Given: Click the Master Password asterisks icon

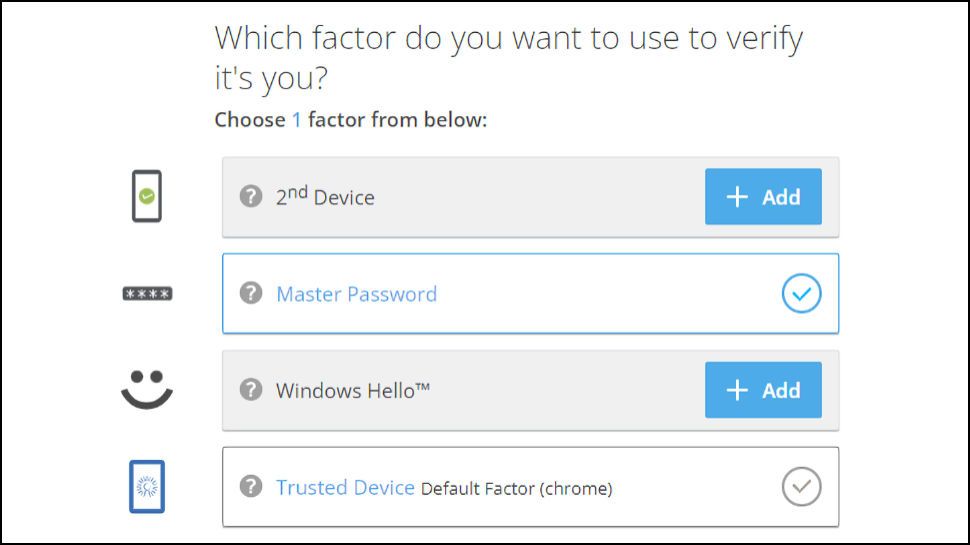Looking at the screenshot, I should click(147, 294).
